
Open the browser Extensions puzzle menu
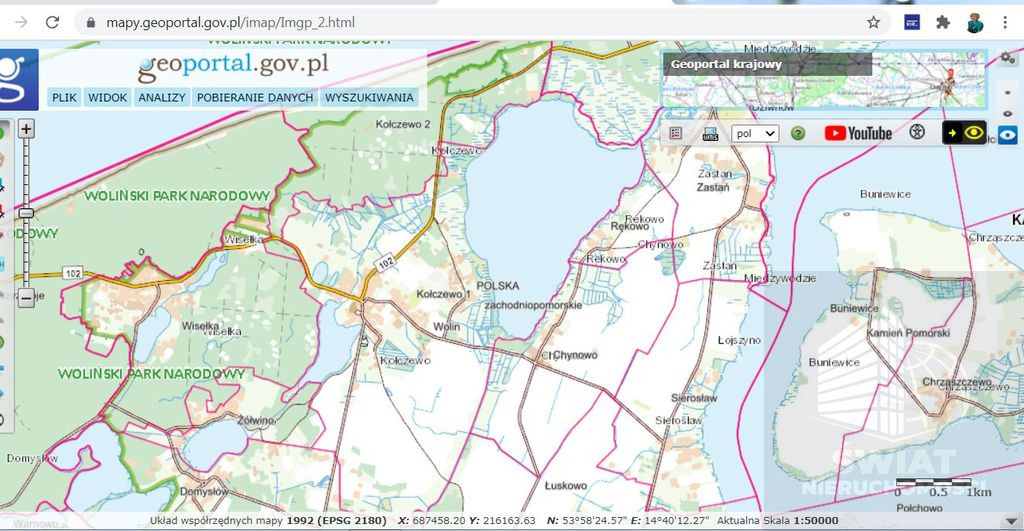pyautogui.click(x=942, y=22)
